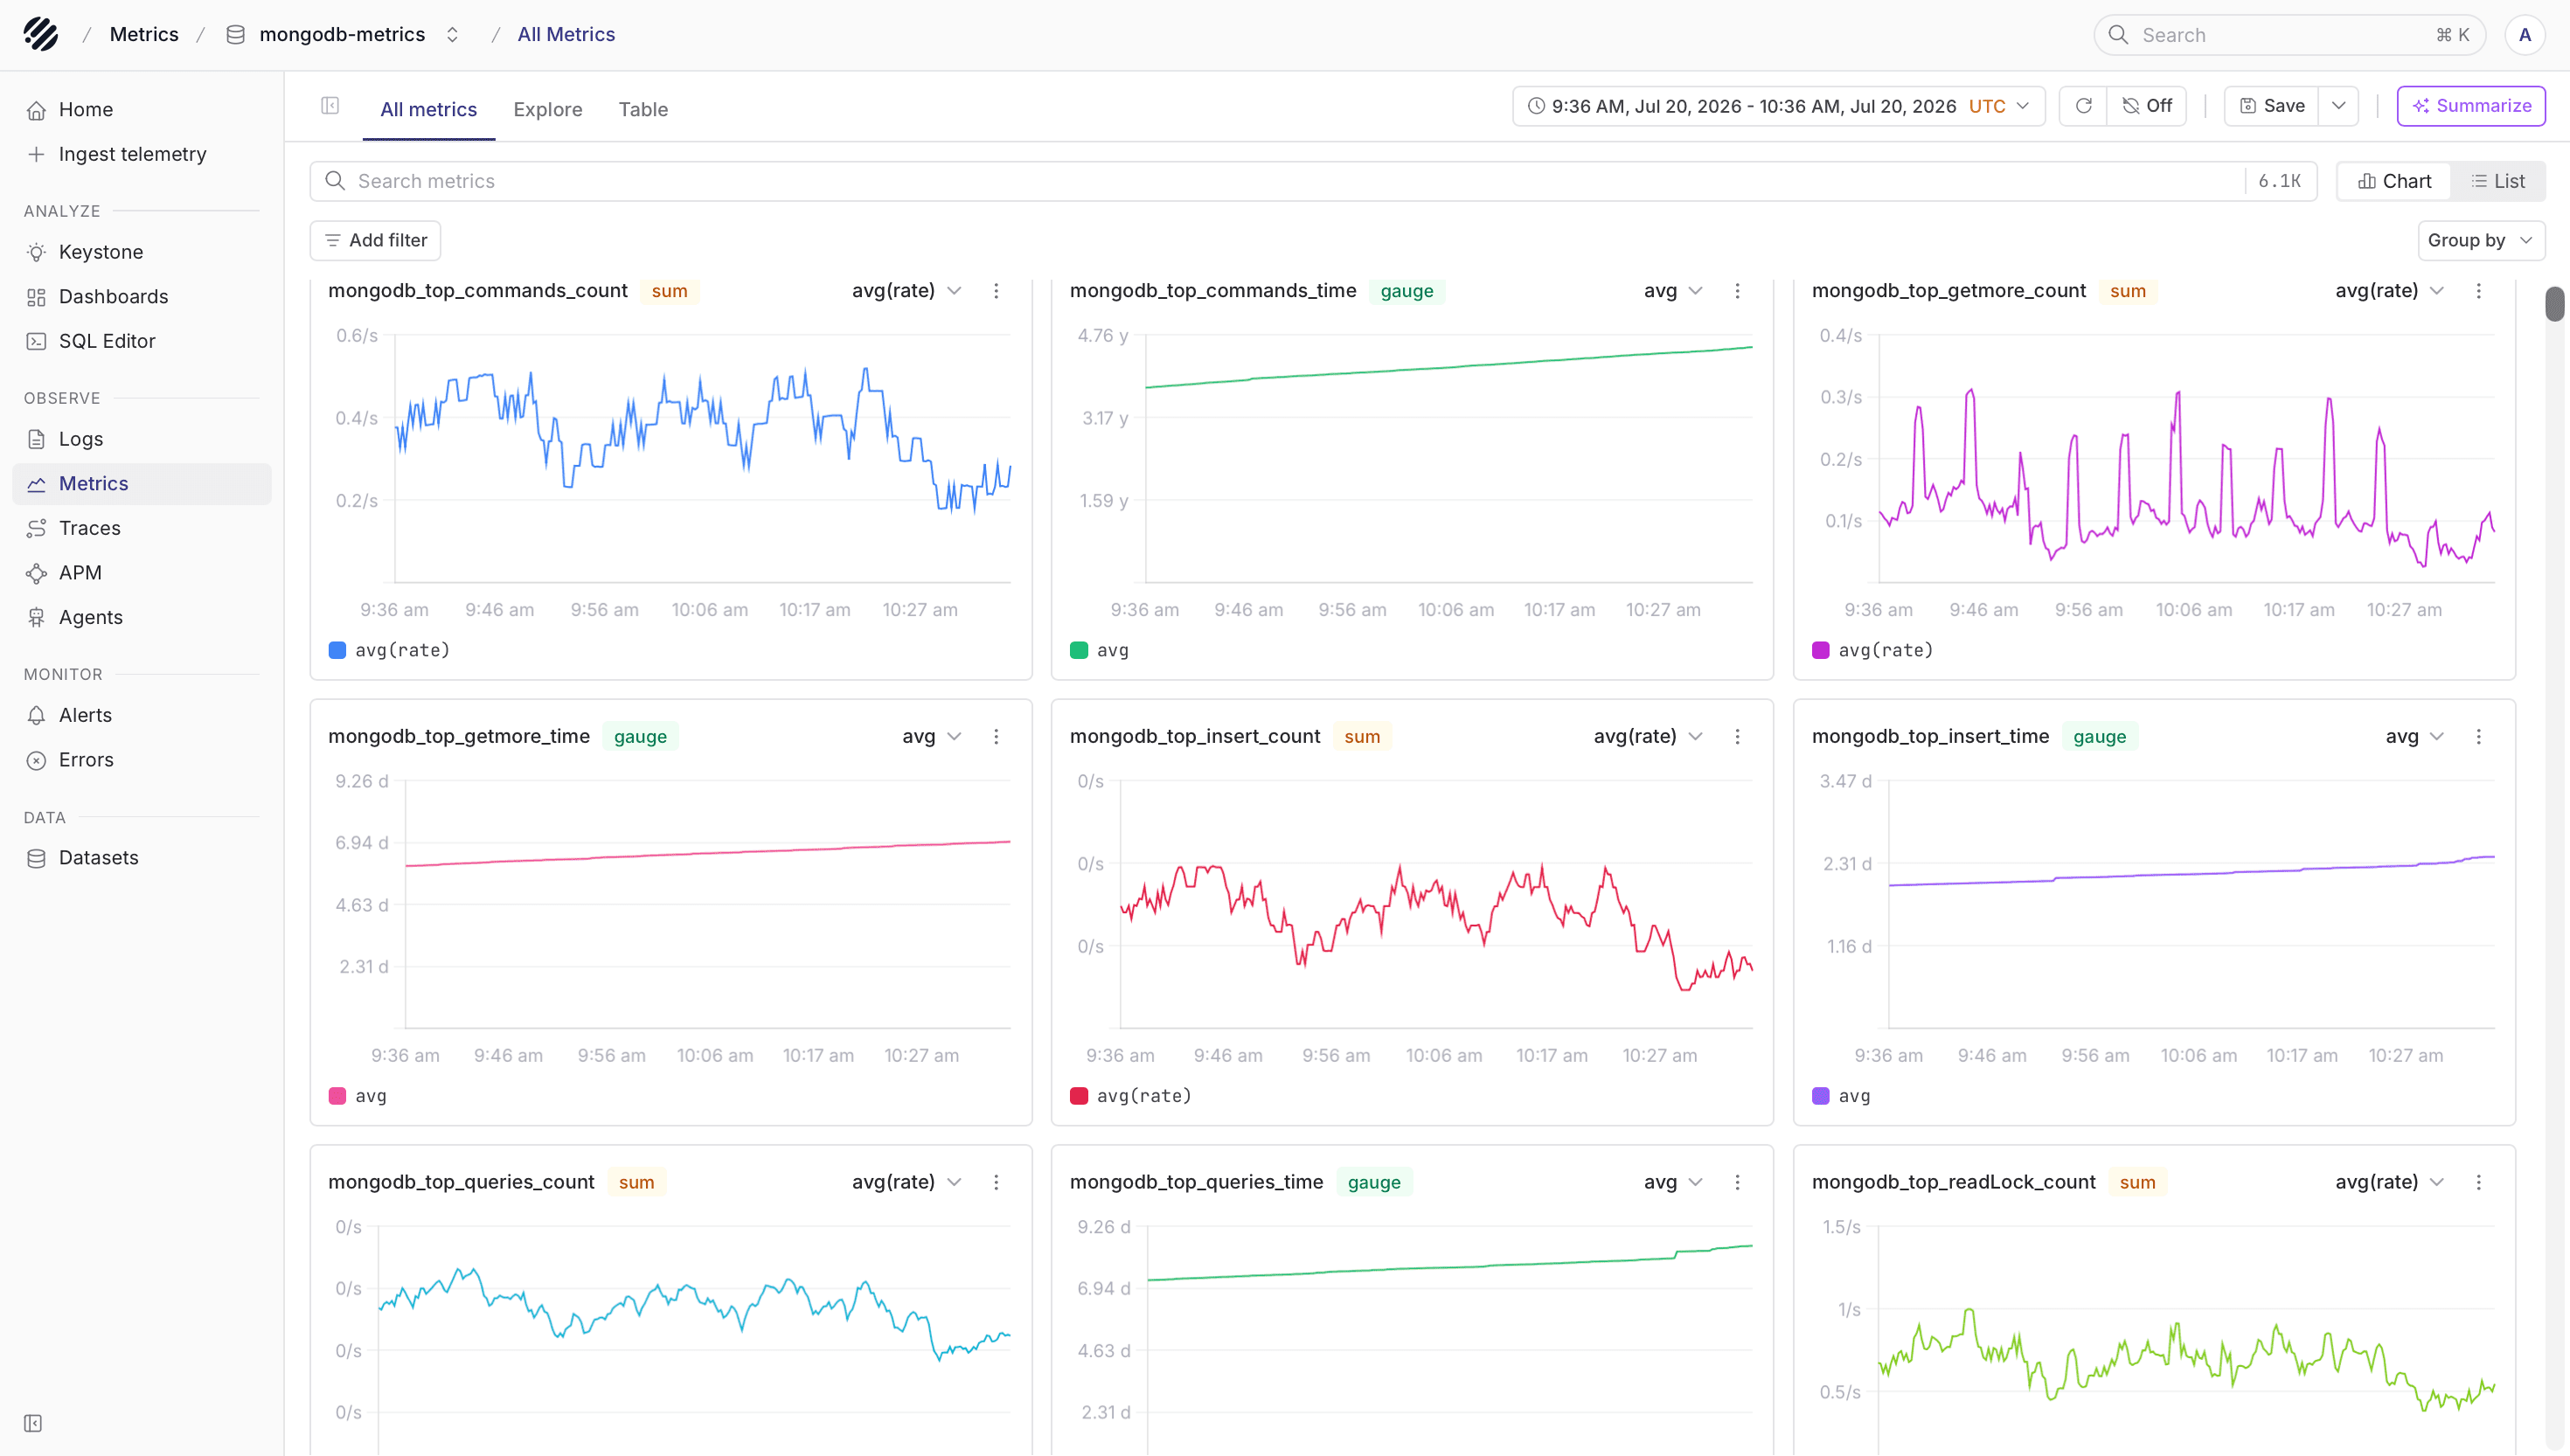Screen dimensions: 2570x1456
Task: Click the purple avg swatch in mongodb_top_insert_time
Action: click(1820, 1096)
